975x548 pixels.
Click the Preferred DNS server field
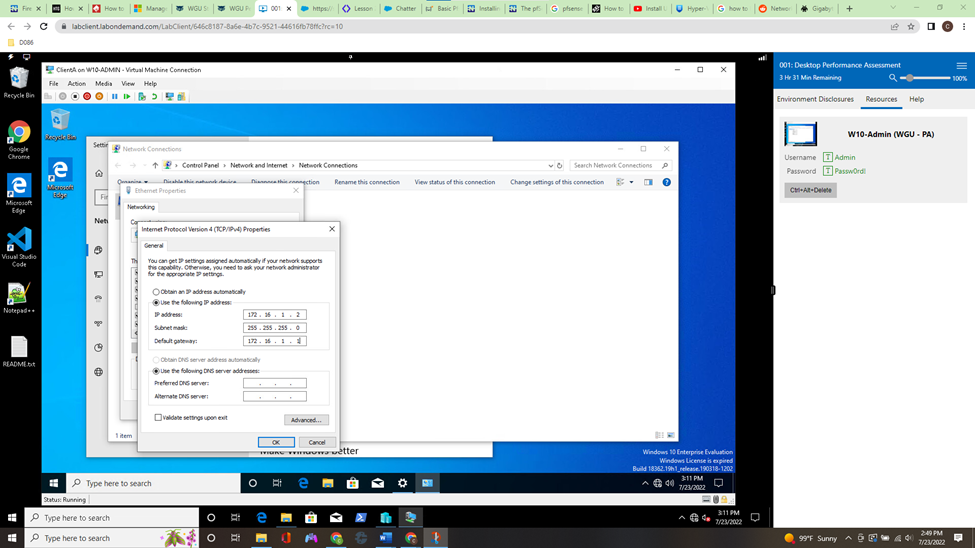pyautogui.click(x=274, y=383)
